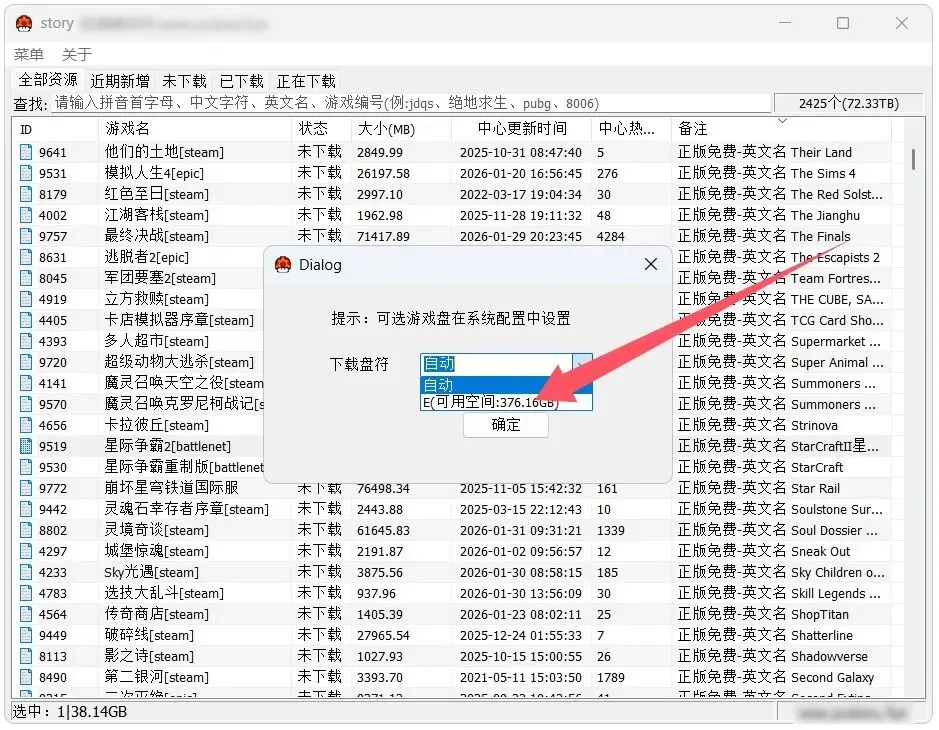Click the 模拟人生4[epic] game name
939x730 pixels.
tap(154, 173)
